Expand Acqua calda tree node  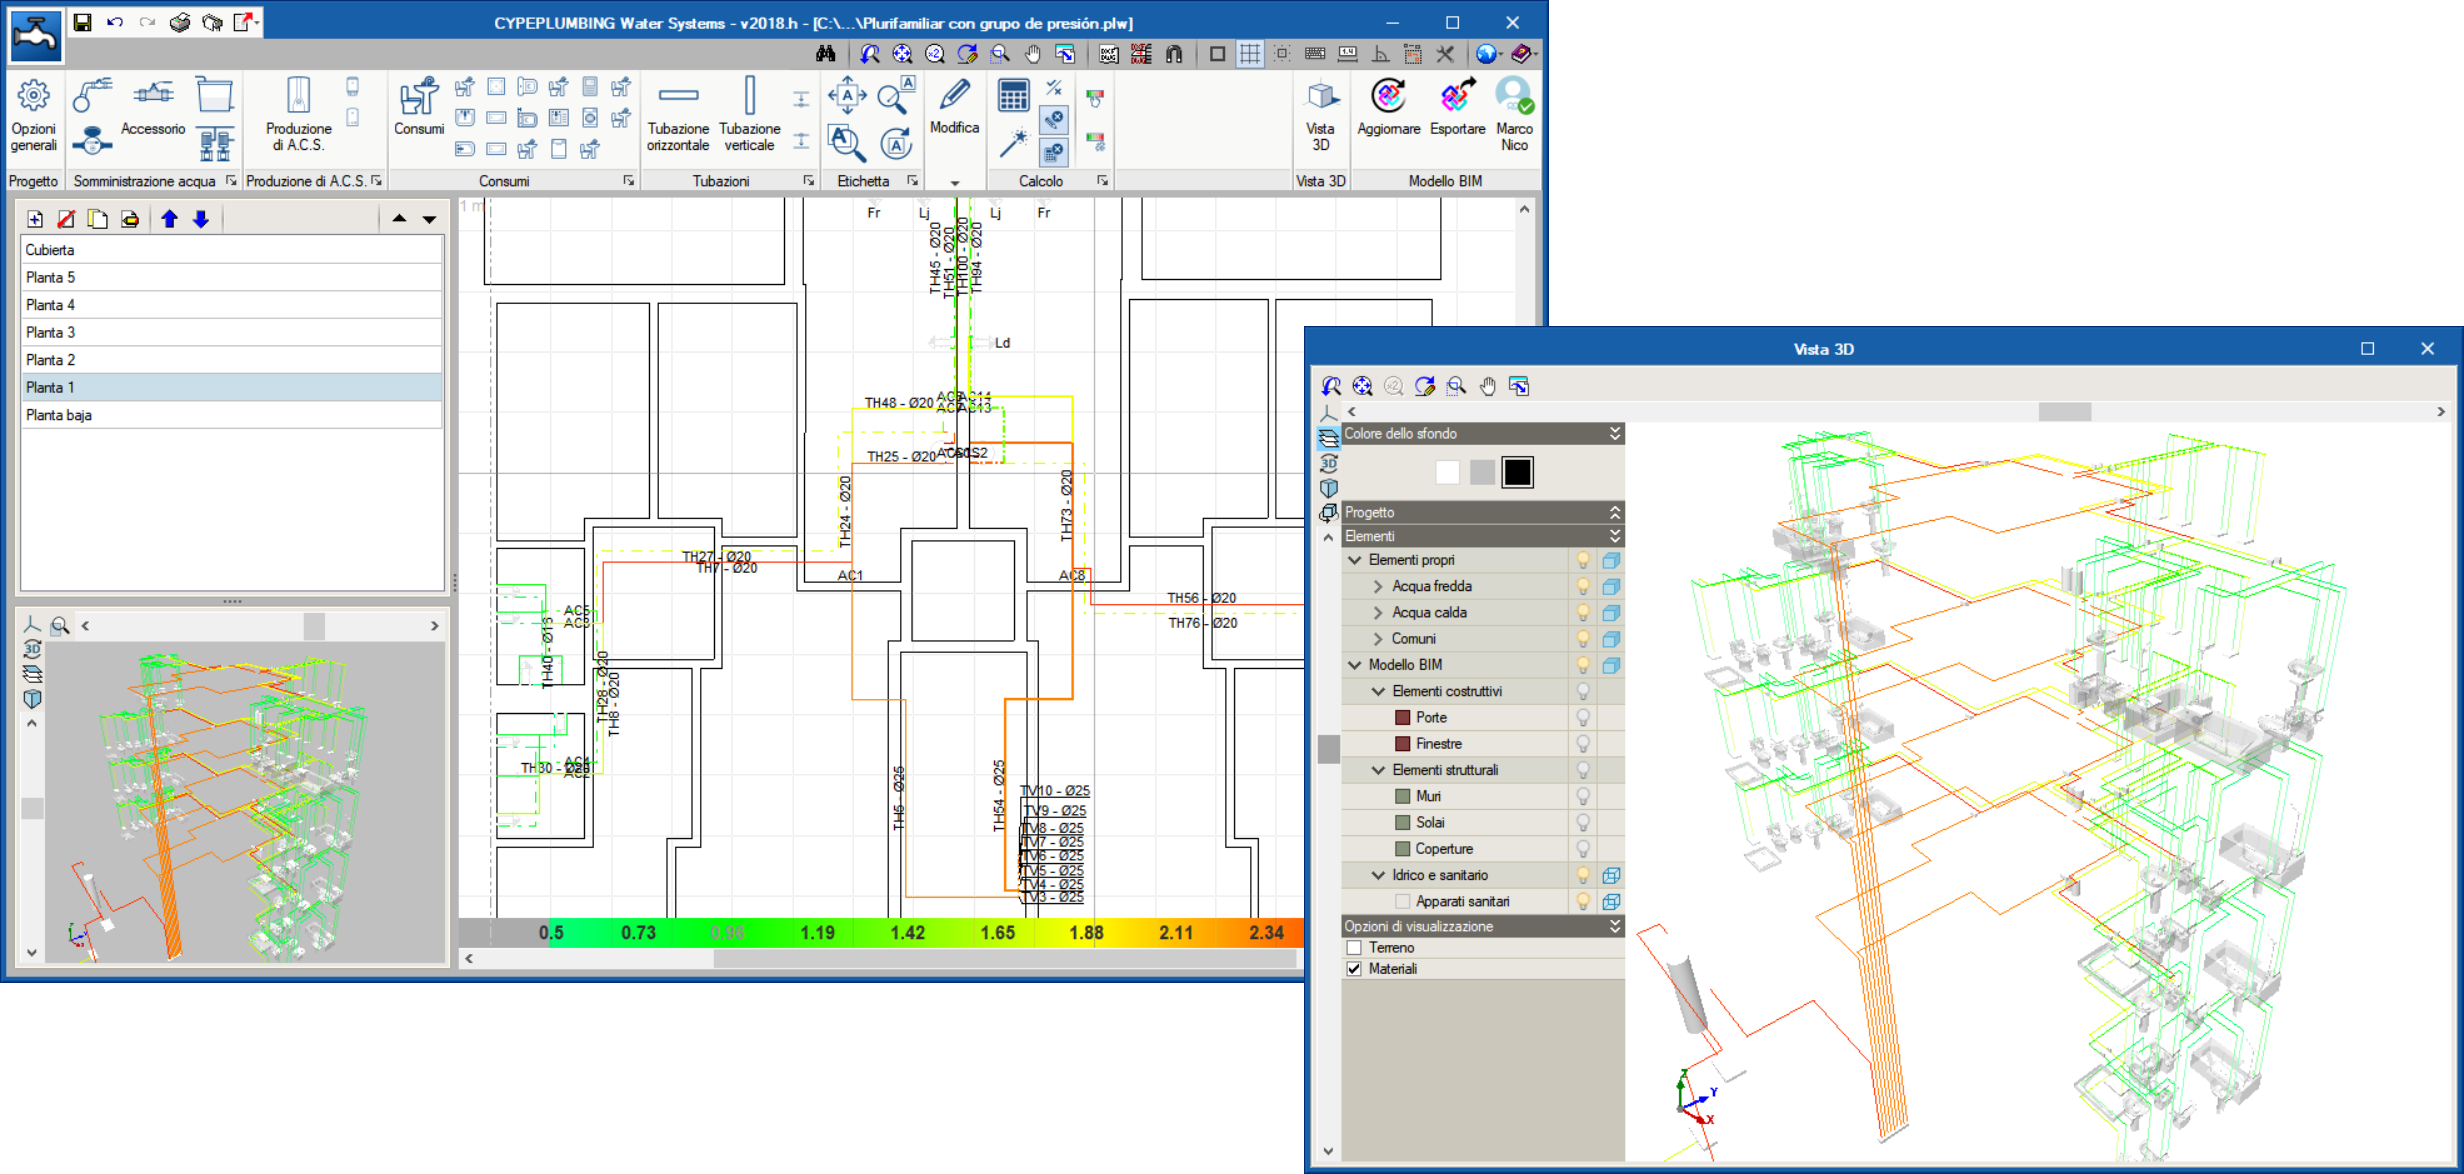1378,612
